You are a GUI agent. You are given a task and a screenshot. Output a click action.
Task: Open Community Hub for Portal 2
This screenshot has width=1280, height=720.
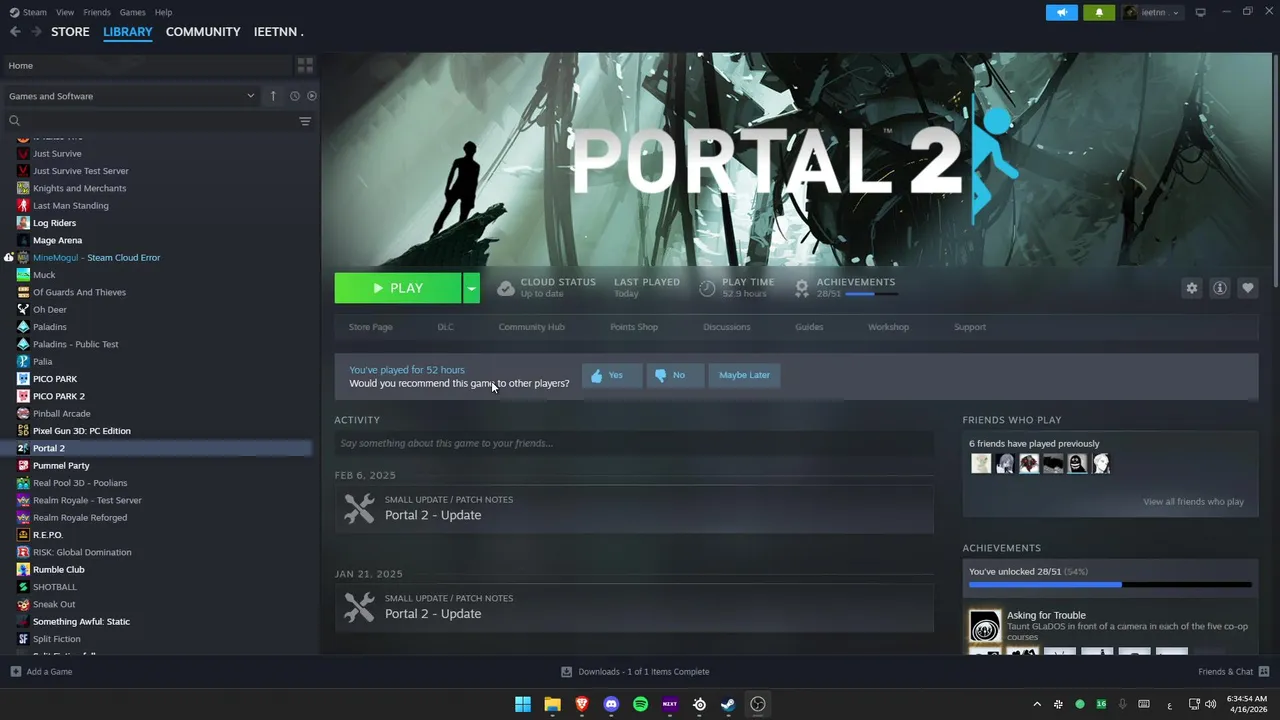[x=531, y=327]
